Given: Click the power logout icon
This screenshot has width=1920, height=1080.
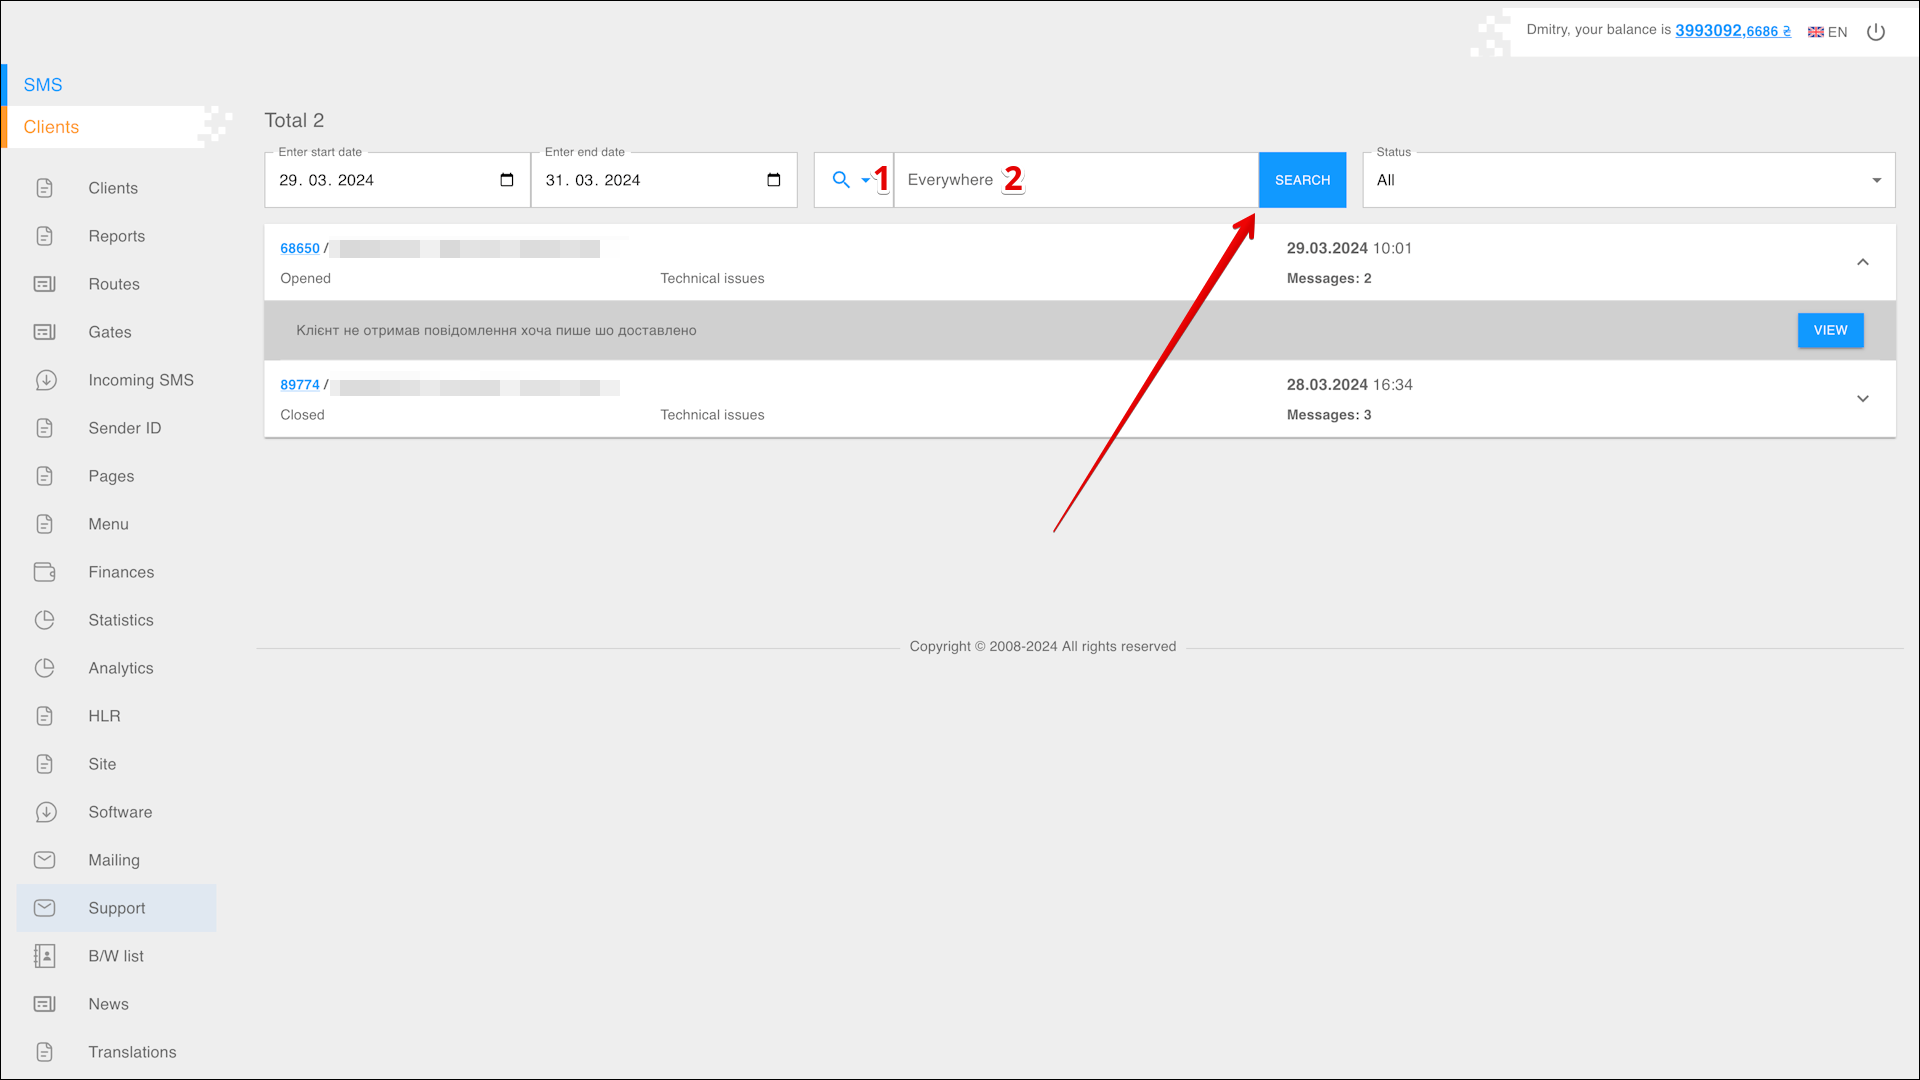Looking at the screenshot, I should (1876, 32).
